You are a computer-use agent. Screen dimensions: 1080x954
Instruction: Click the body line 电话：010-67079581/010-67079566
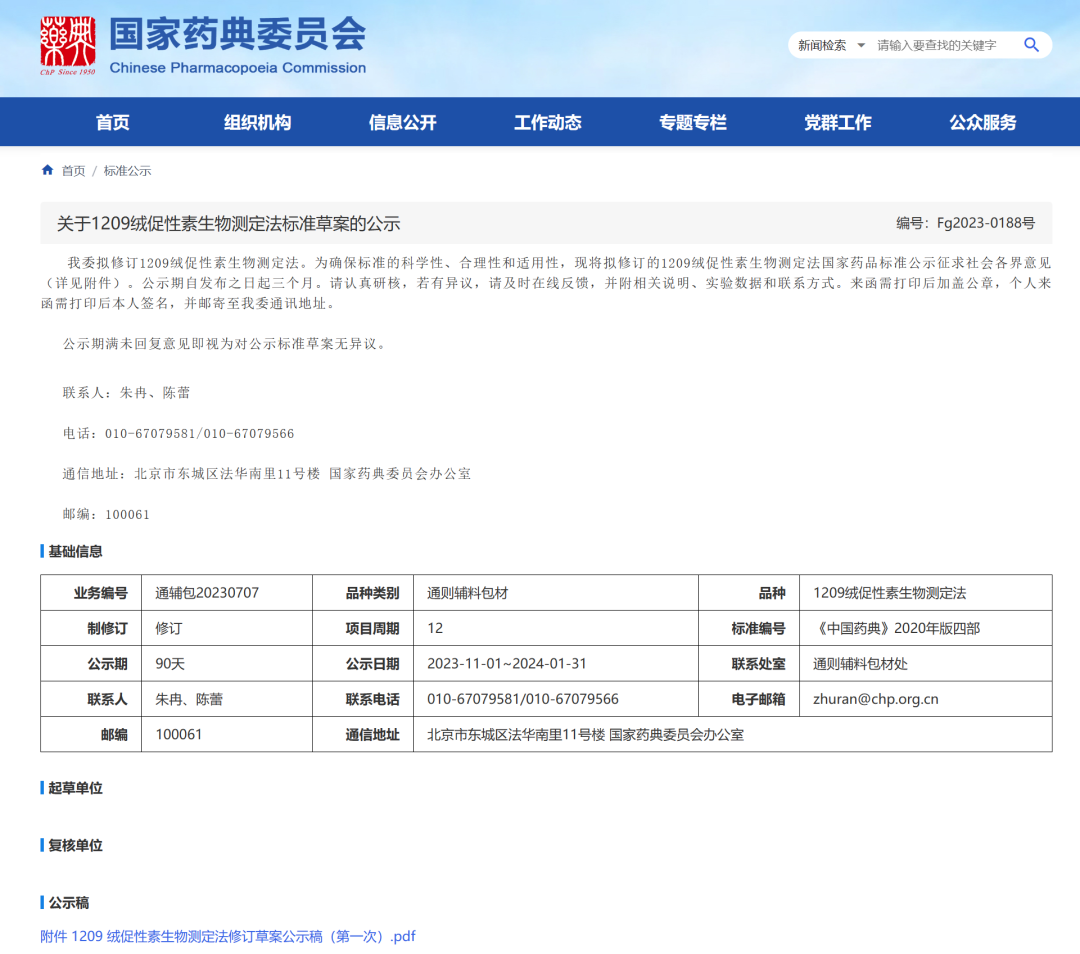[178, 433]
